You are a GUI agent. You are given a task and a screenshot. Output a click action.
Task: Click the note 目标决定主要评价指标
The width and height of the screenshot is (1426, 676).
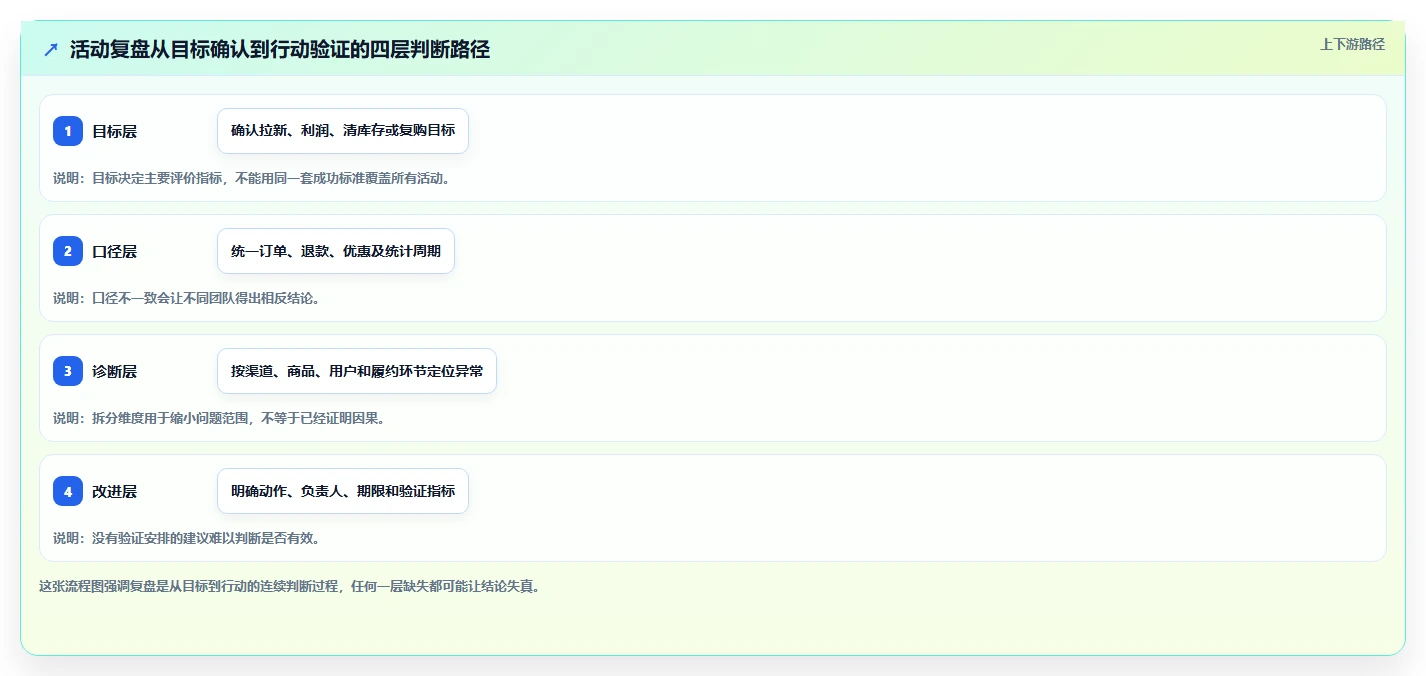252,178
